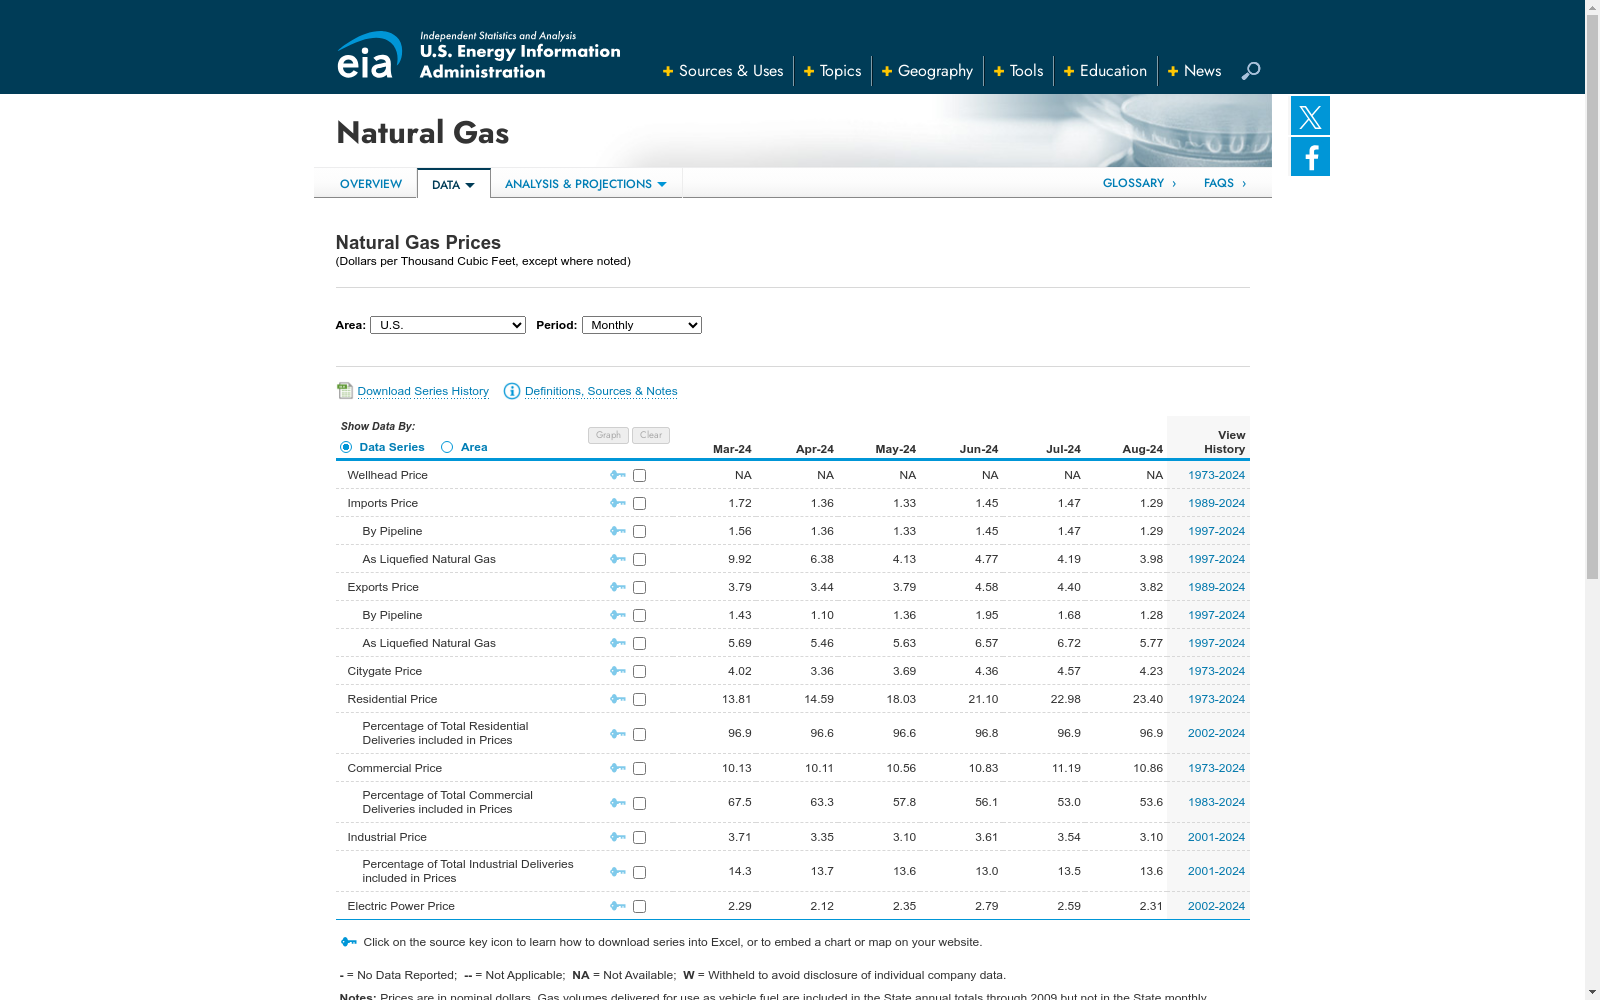Click the Graph button
Image resolution: width=1600 pixels, height=1000 pixels.
pos(608,435)
